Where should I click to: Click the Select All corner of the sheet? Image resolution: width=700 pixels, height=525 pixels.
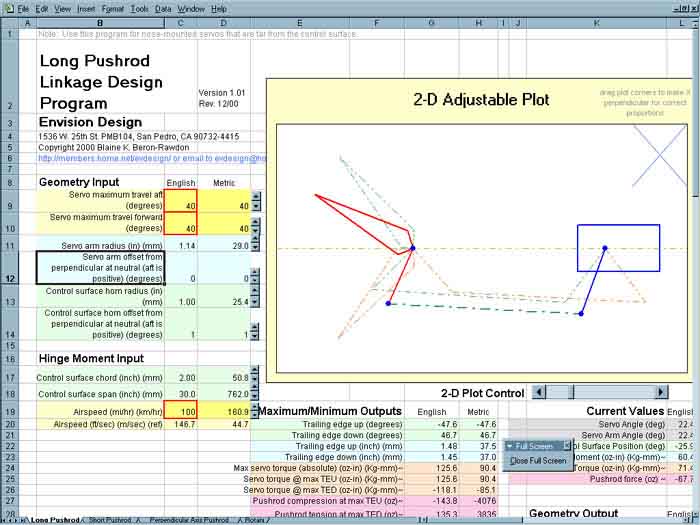click(x=9, y=22)
